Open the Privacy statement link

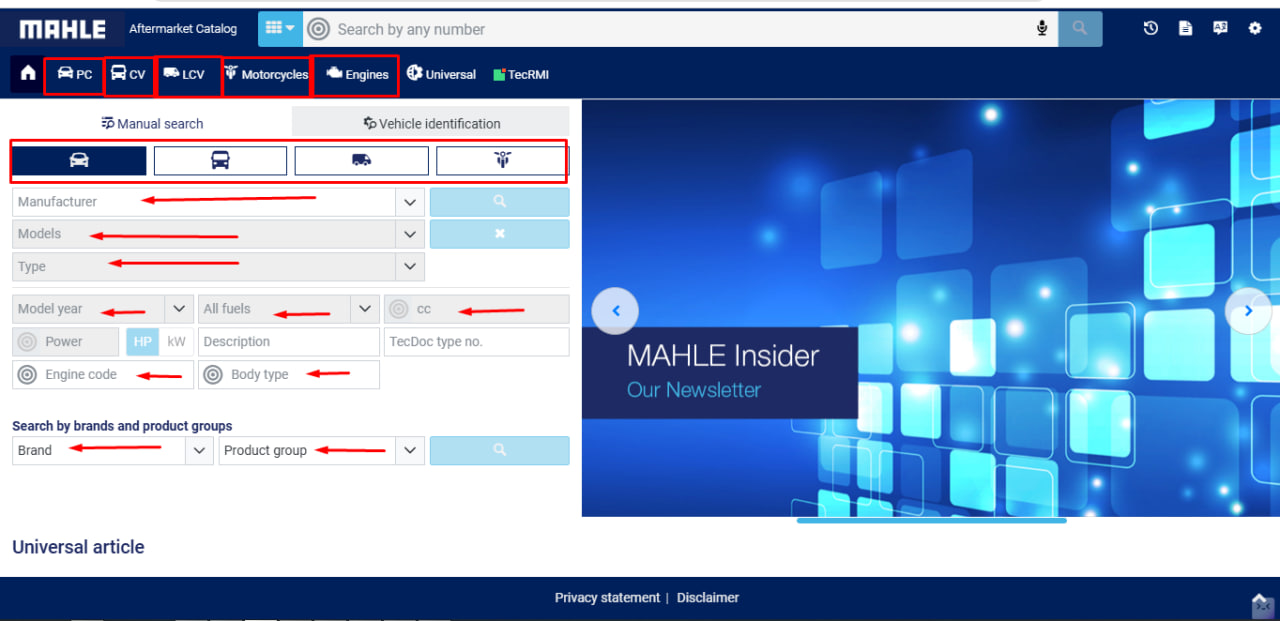pyautogui.click(x=607, y=598)
